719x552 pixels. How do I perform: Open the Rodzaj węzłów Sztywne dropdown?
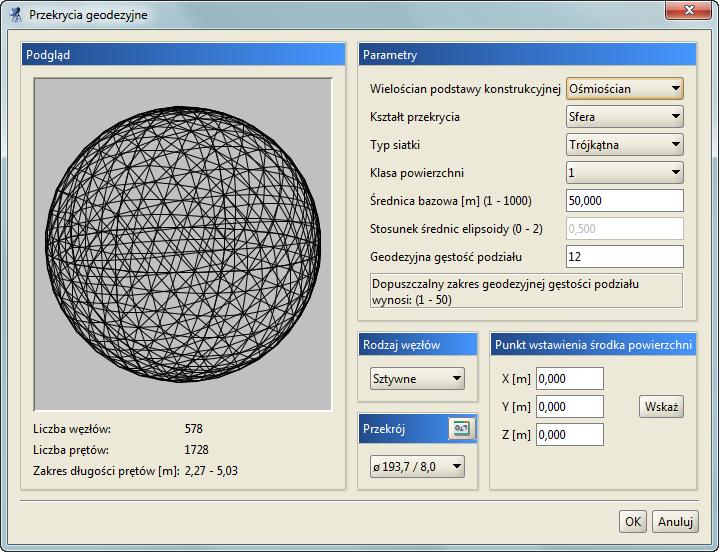point(417,379)
